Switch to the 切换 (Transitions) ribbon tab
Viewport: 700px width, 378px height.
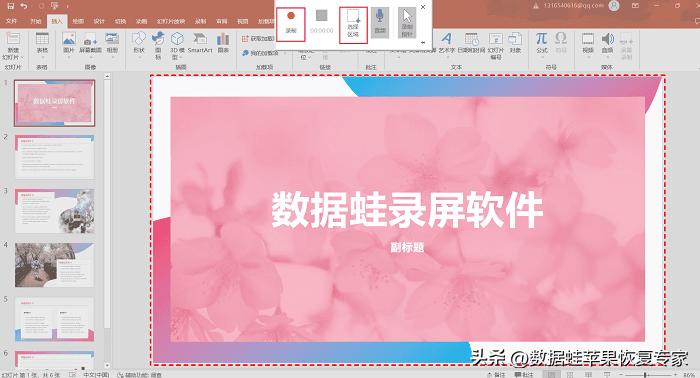click(x=121, y=21)
